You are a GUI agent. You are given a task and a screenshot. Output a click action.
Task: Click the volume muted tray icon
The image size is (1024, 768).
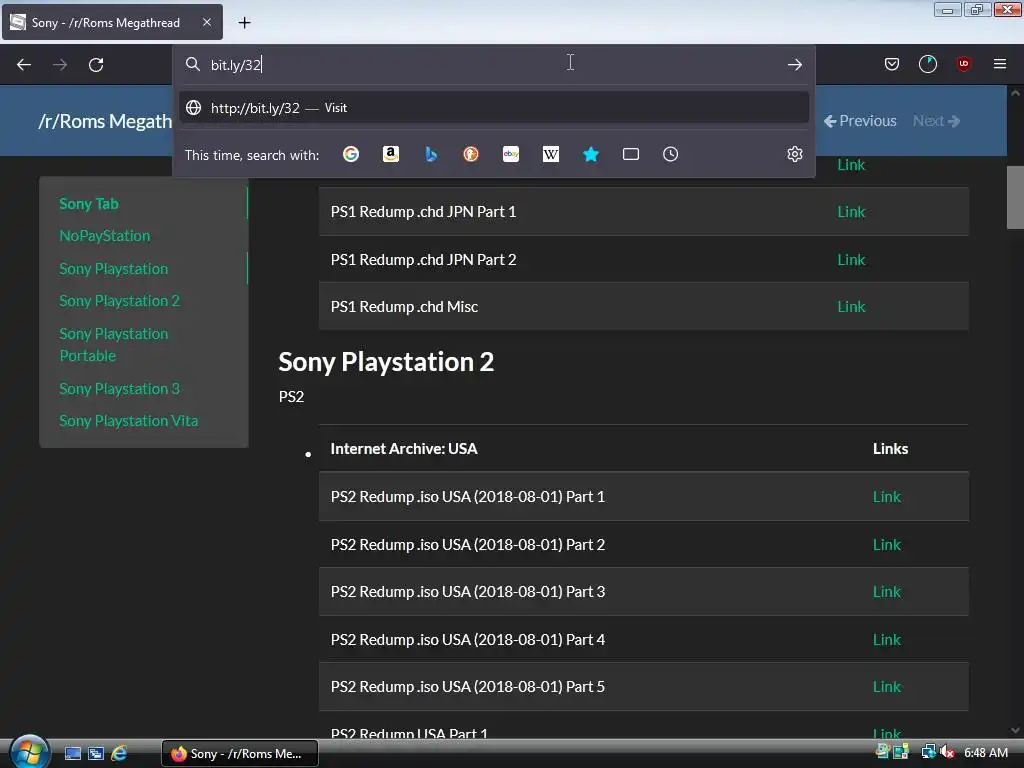pos(948,752)
